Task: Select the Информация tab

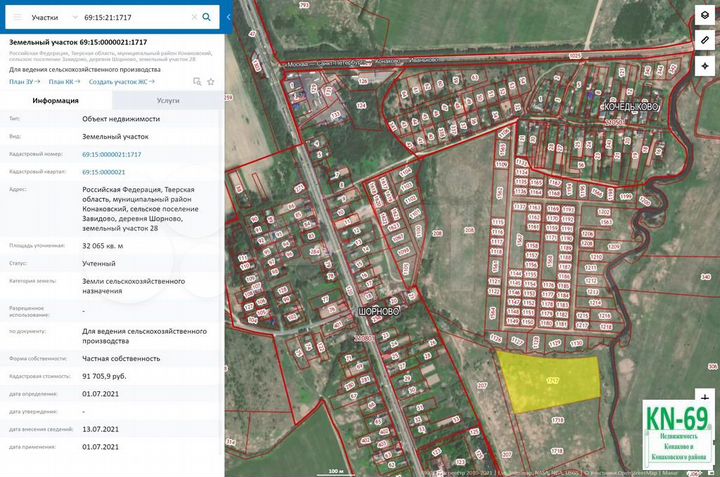Action: (x=56, y=101)
